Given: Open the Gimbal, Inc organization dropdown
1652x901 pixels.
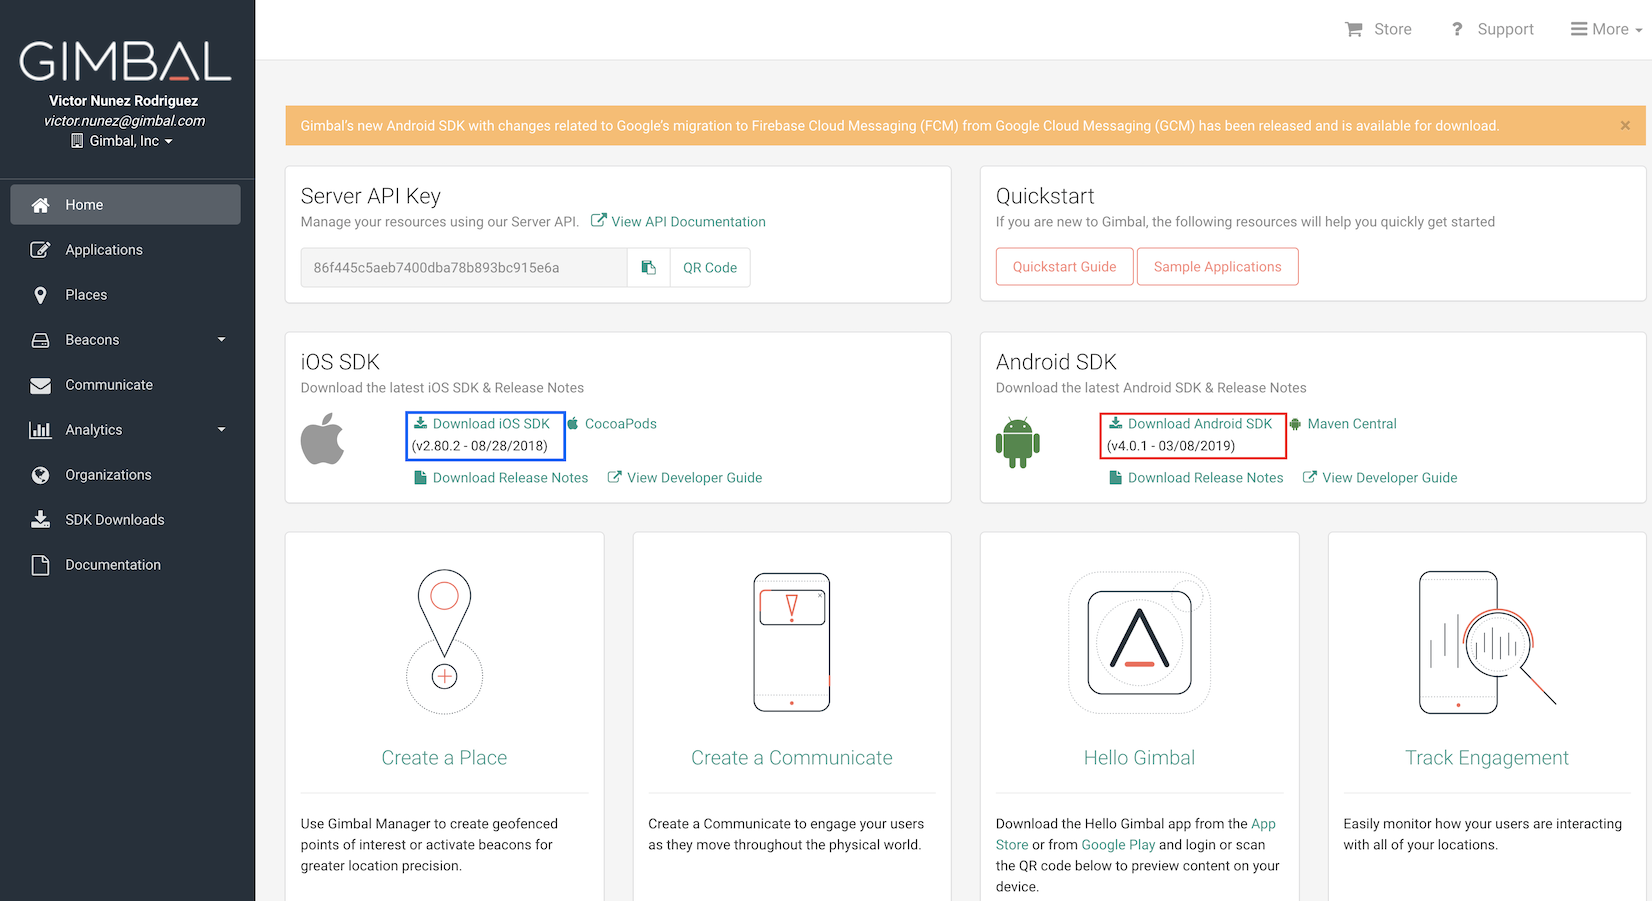Looking at the screenshot, I should (x=122, y=141).
